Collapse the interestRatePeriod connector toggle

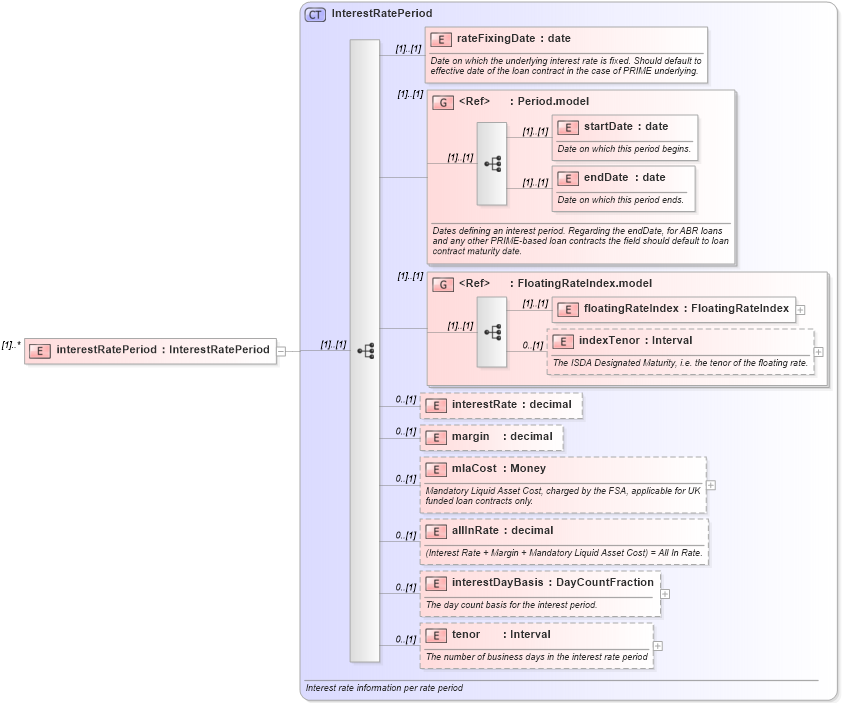point(281,350)
